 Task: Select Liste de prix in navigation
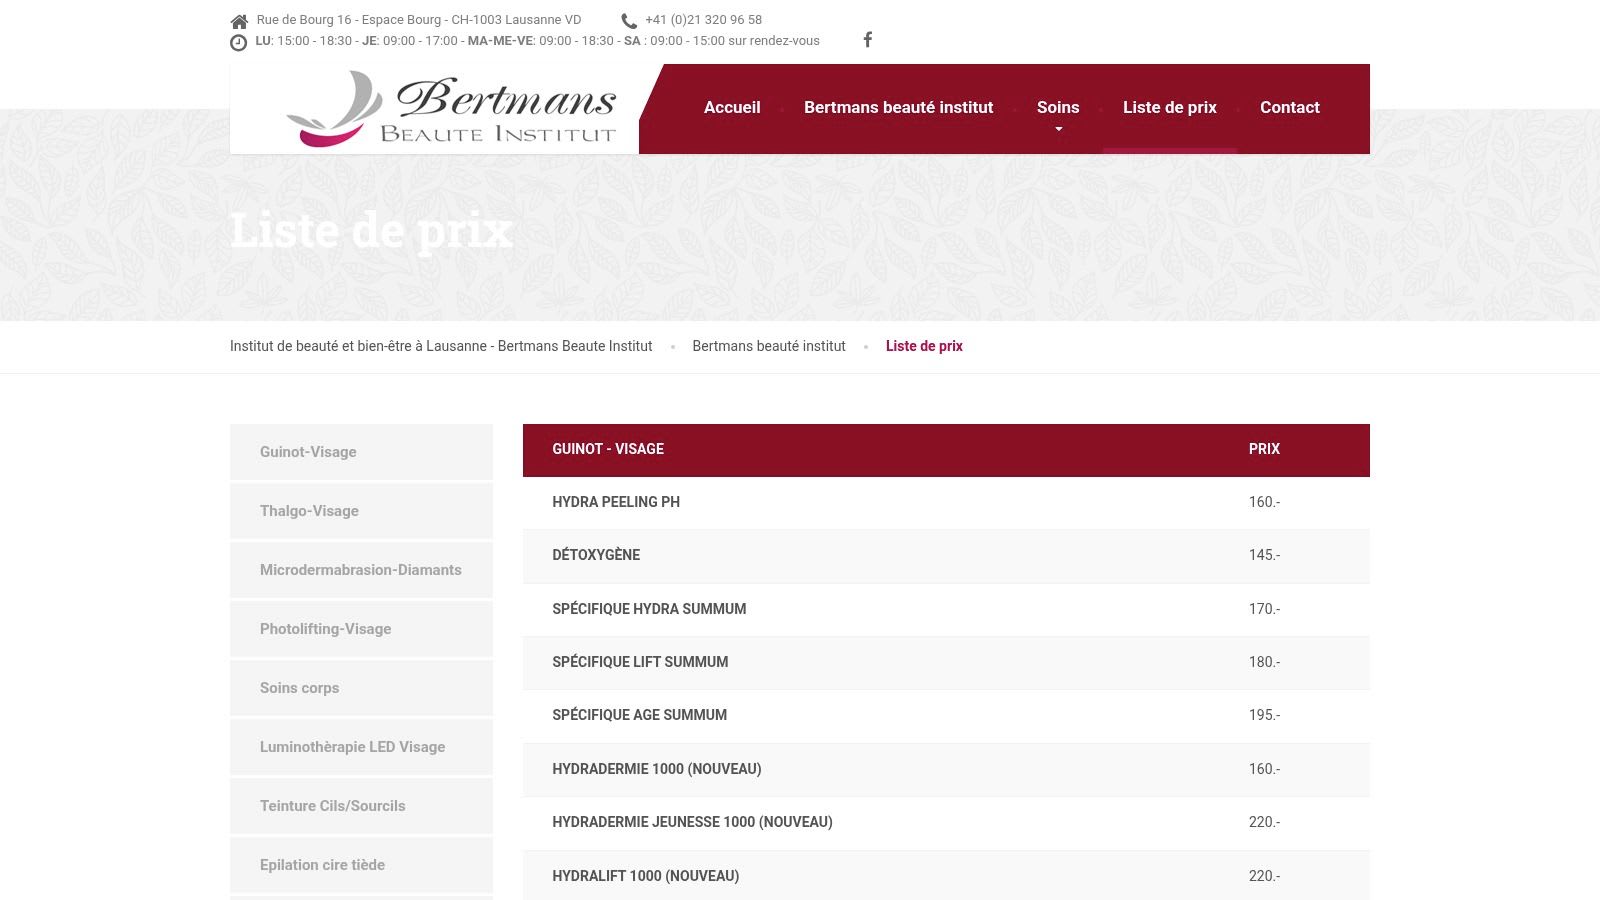[x=1170, y=107]
